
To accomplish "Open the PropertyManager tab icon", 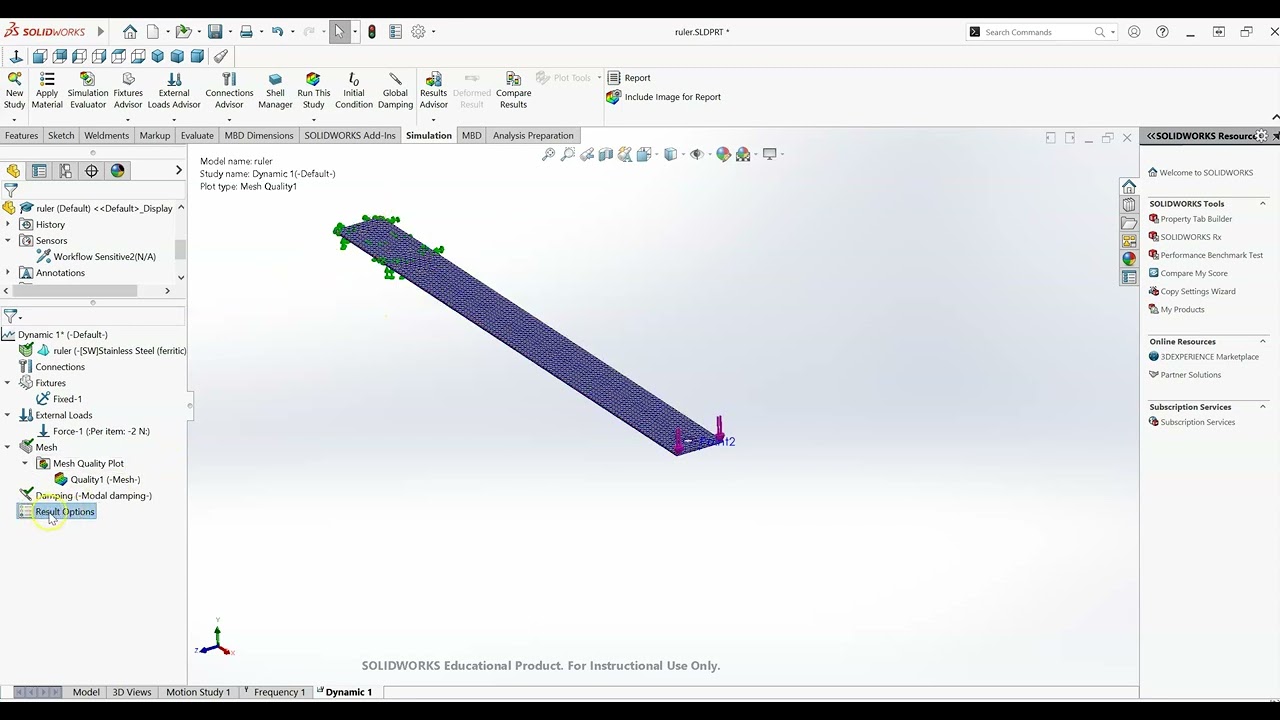I will pyautogui.click(x=39, y=171).
